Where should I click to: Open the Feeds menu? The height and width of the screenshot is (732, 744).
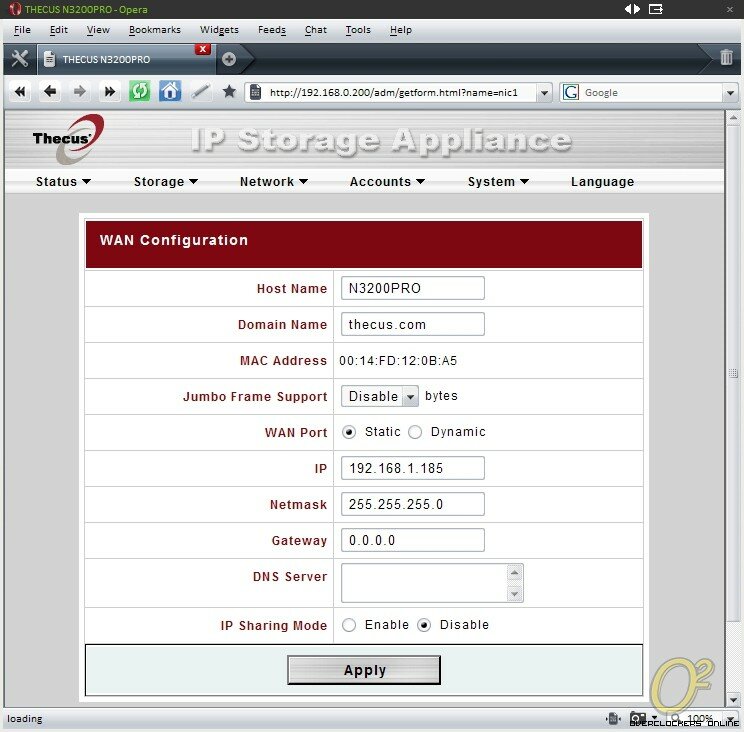[272, 30]
